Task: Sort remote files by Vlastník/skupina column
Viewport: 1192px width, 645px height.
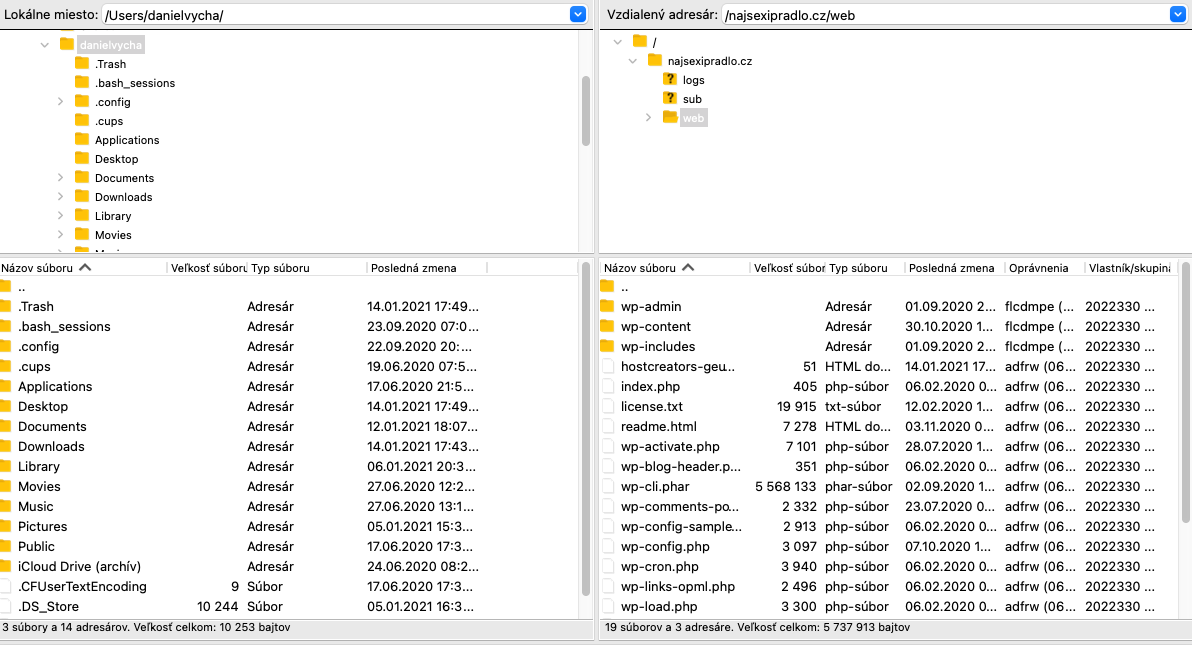Action: coord(1130,268)
